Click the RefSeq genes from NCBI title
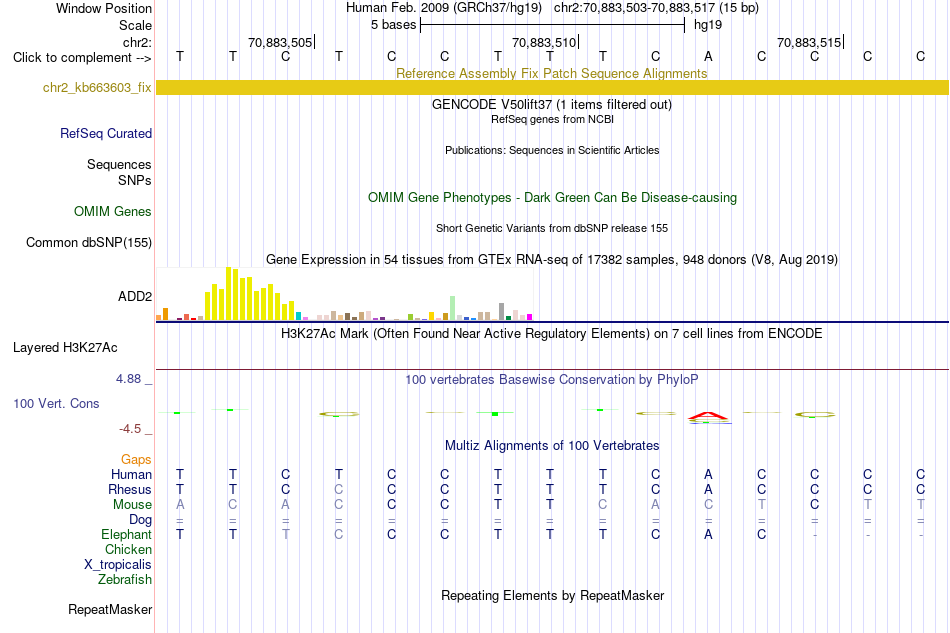The width and height of the screenshot is (950, 633). click(x=552, y=119)
